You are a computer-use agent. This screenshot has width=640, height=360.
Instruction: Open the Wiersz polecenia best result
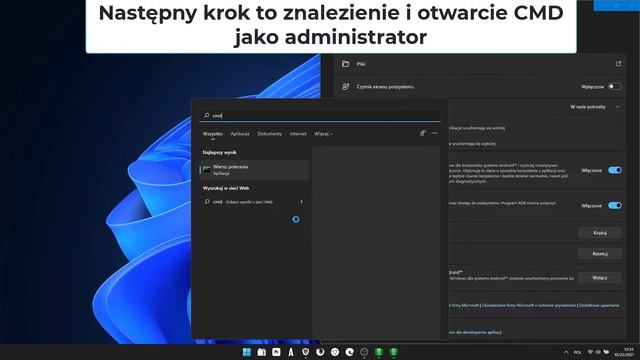tap(255, 170)
